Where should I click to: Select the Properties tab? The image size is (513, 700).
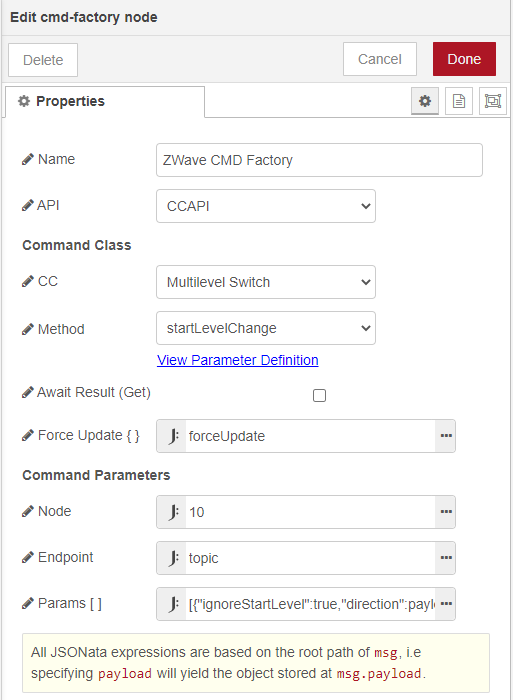(105, 101)
